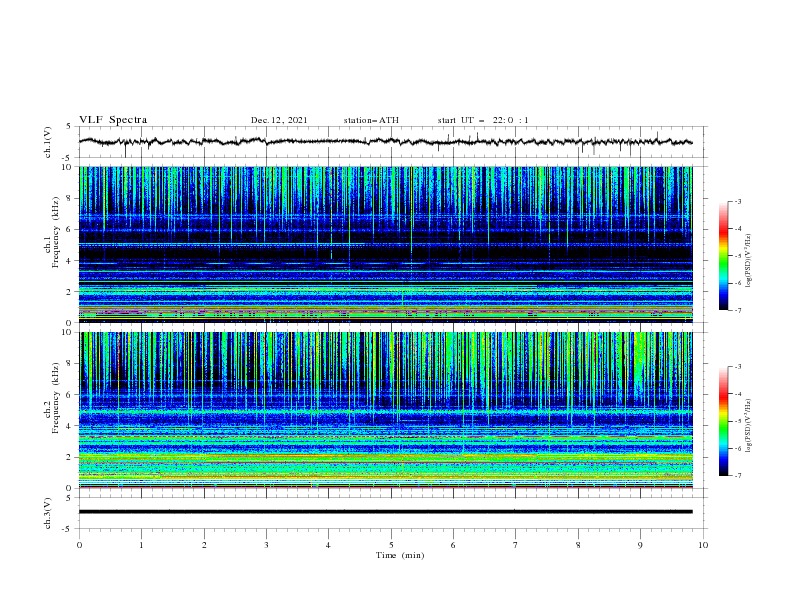Click the "-7" tick on ch.2 colorbar
This screenshot has height=612, width=792.
click(737, 475)
